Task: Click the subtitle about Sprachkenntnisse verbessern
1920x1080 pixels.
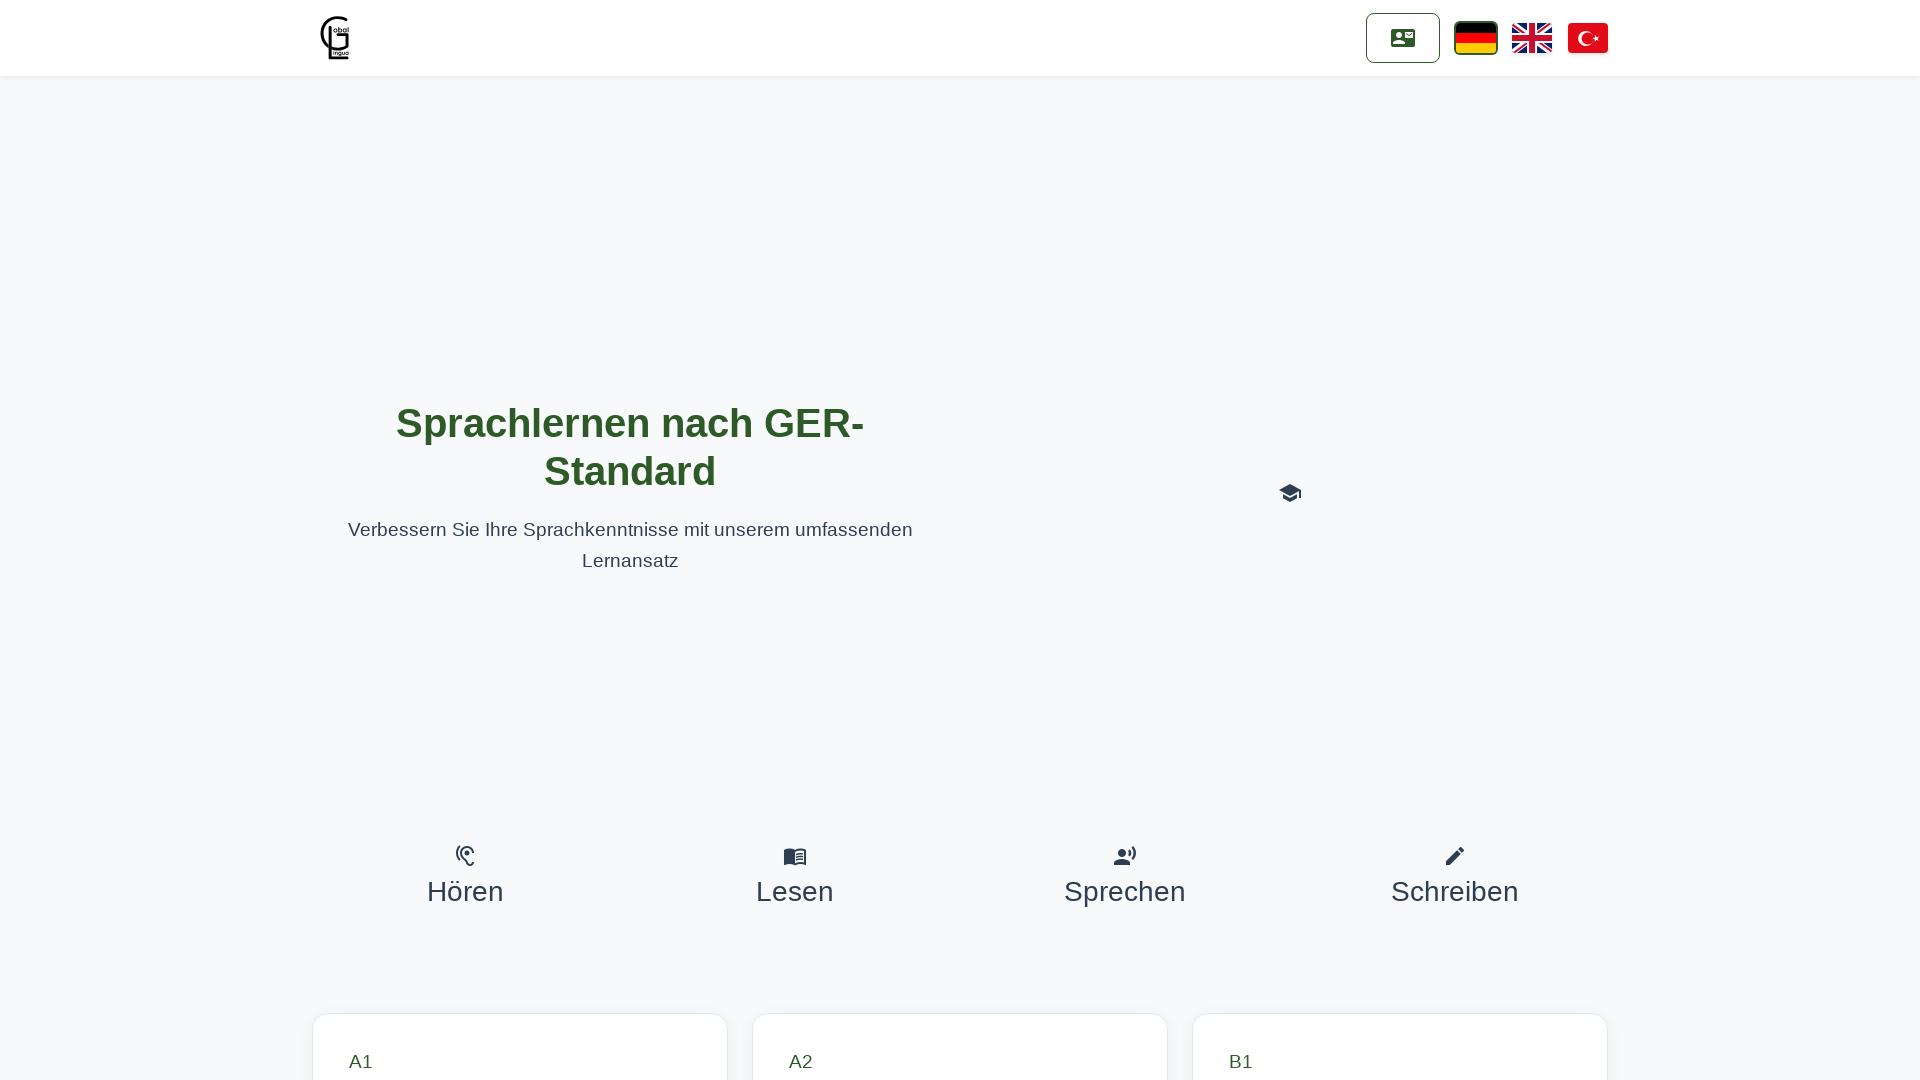Action: coord(630,545)
